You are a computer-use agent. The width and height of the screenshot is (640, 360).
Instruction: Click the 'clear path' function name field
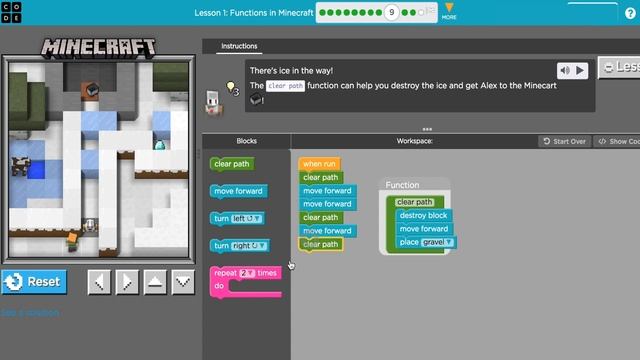414,202
